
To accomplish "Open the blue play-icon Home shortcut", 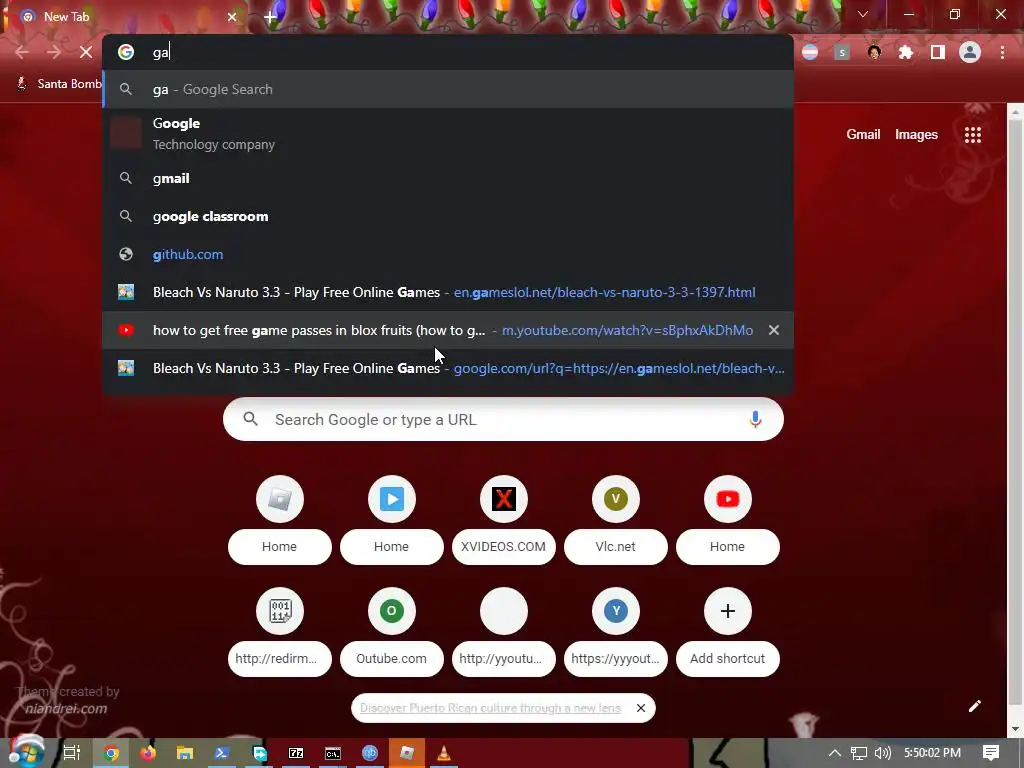I will tap(392, 519).
